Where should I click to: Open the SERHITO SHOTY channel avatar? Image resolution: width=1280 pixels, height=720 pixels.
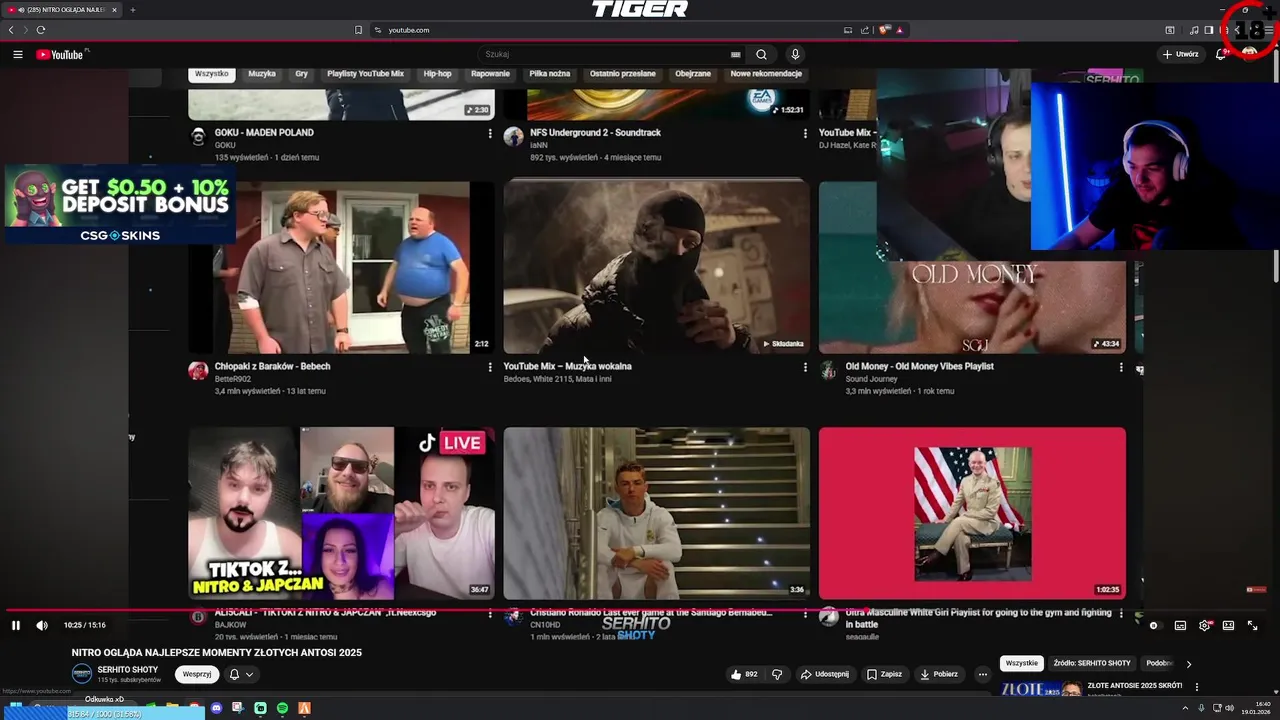pyautogui.click(x=82, y=674)
